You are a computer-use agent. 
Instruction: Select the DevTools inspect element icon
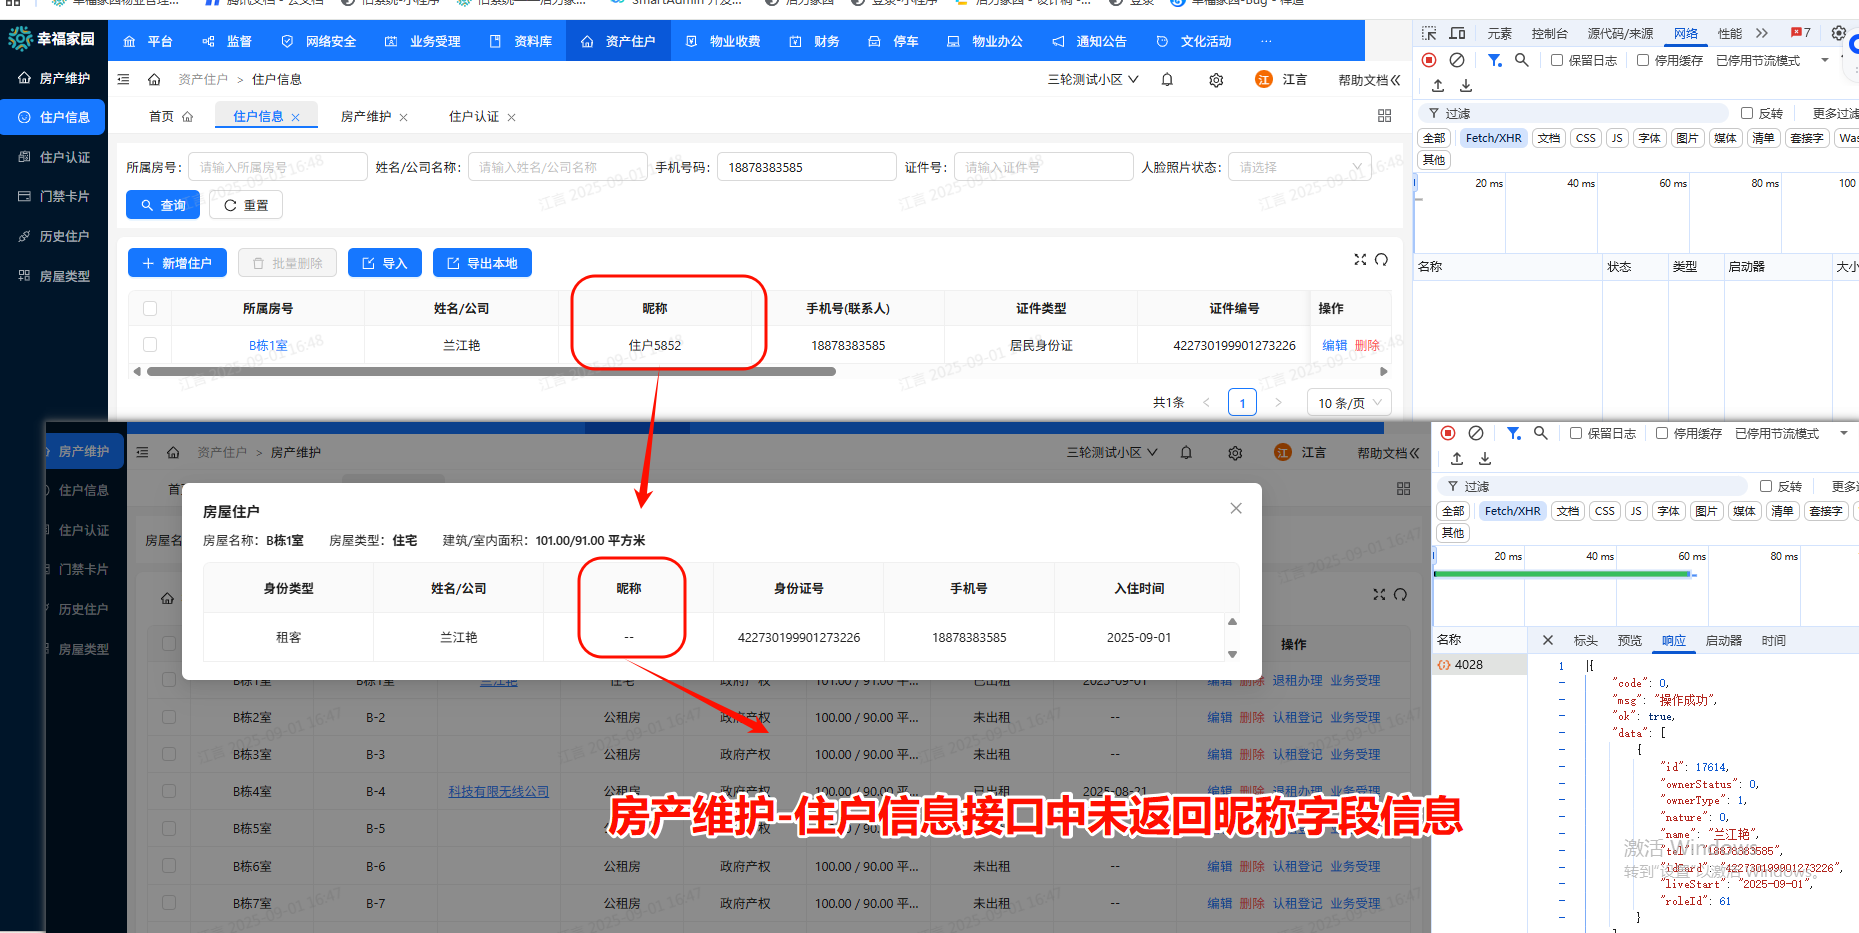point(1429,32)
